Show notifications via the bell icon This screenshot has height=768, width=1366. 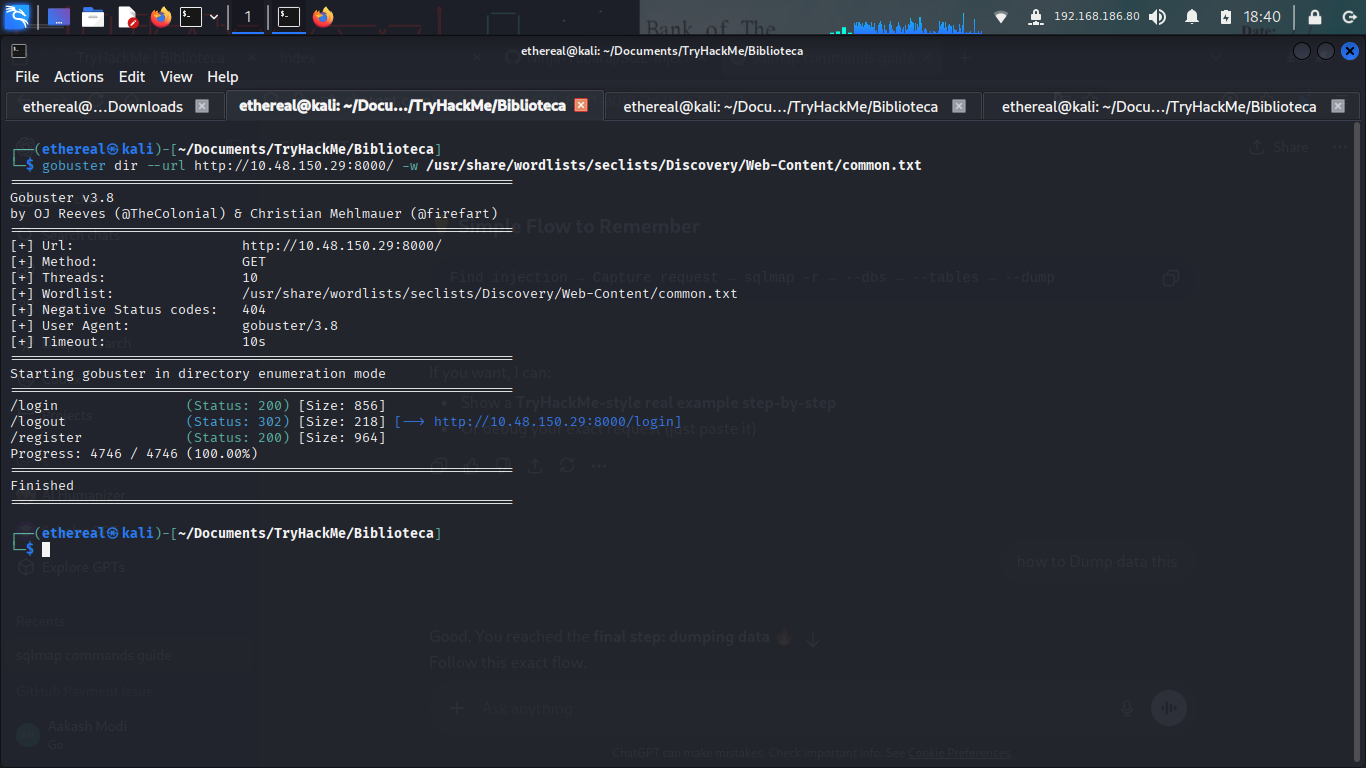point(1192,17)
